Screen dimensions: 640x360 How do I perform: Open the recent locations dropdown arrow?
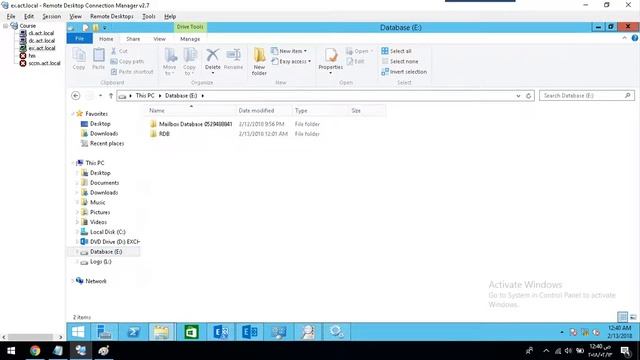pos(100,96)
